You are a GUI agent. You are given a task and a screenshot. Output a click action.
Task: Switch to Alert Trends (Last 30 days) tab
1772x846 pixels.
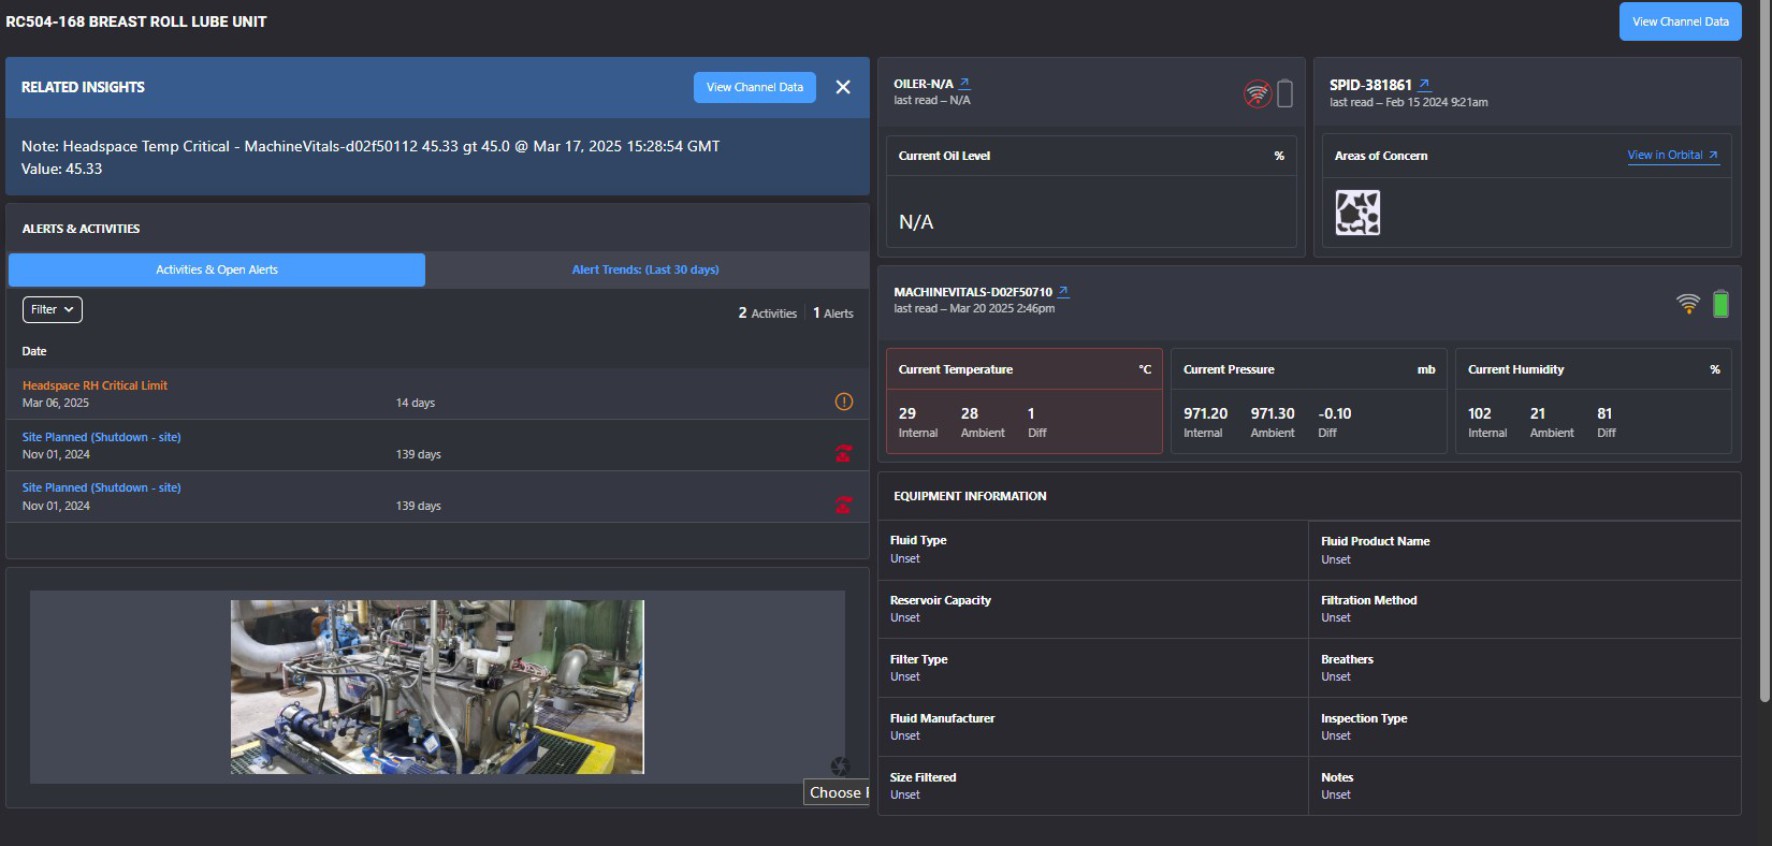645,270
